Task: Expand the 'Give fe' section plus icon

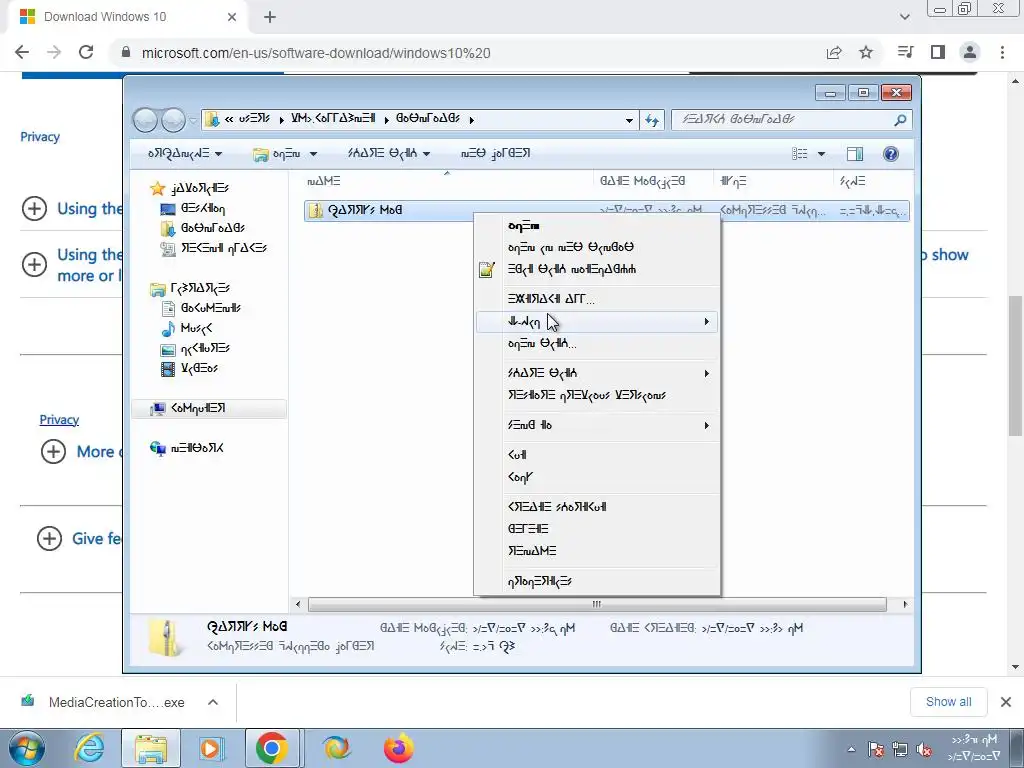Action: tap(50, 539)
